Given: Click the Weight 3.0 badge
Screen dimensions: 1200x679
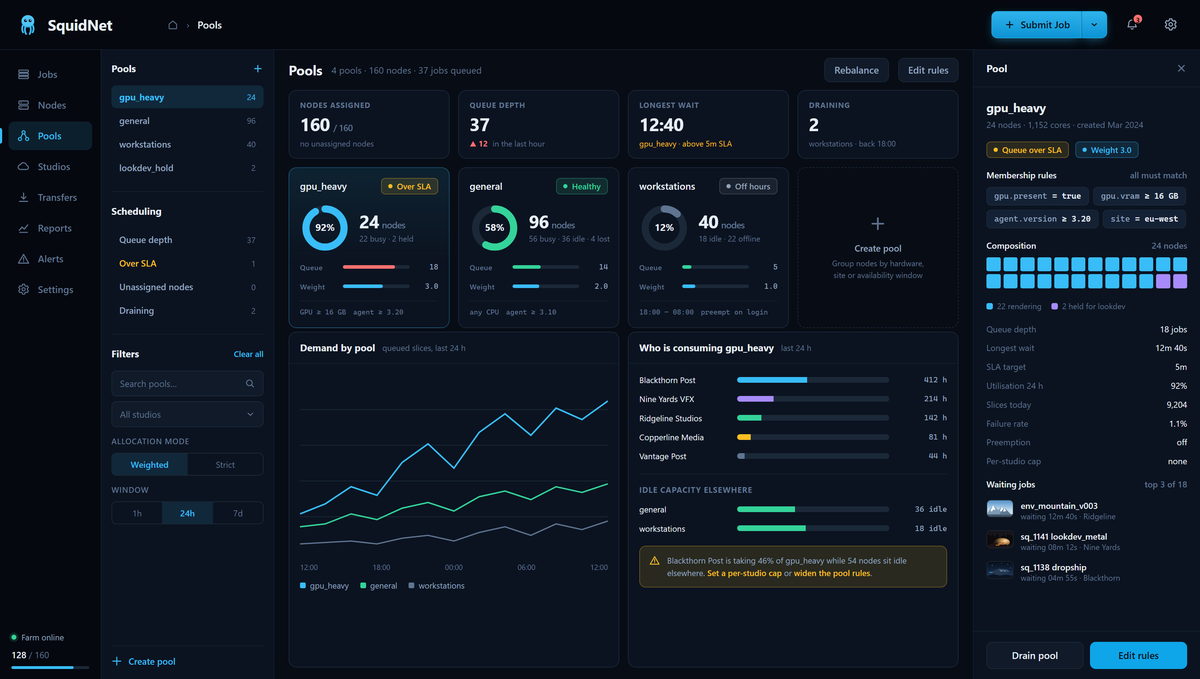Looking at the screenshot, I should 1106,150.
